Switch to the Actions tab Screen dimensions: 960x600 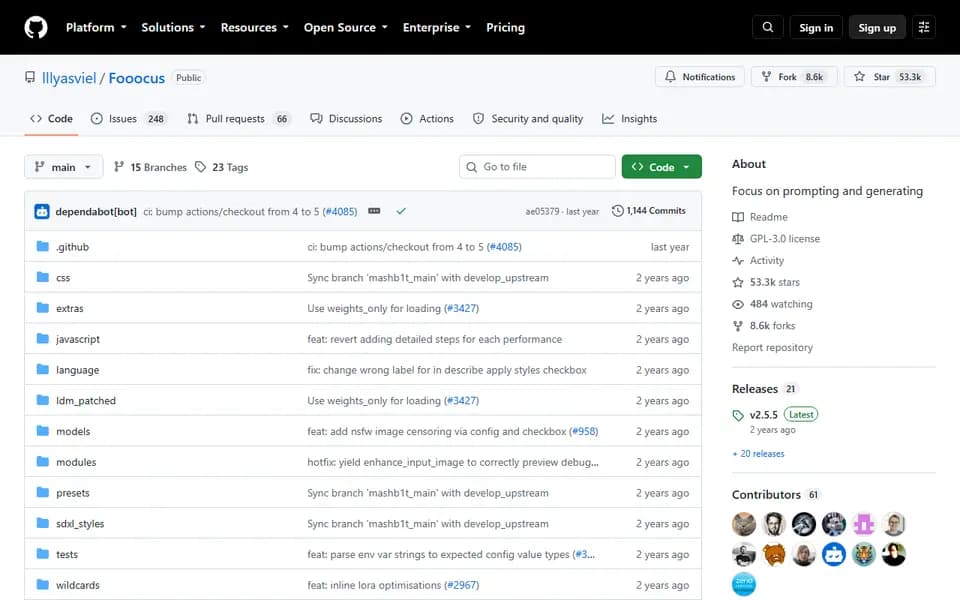(427, 119)
